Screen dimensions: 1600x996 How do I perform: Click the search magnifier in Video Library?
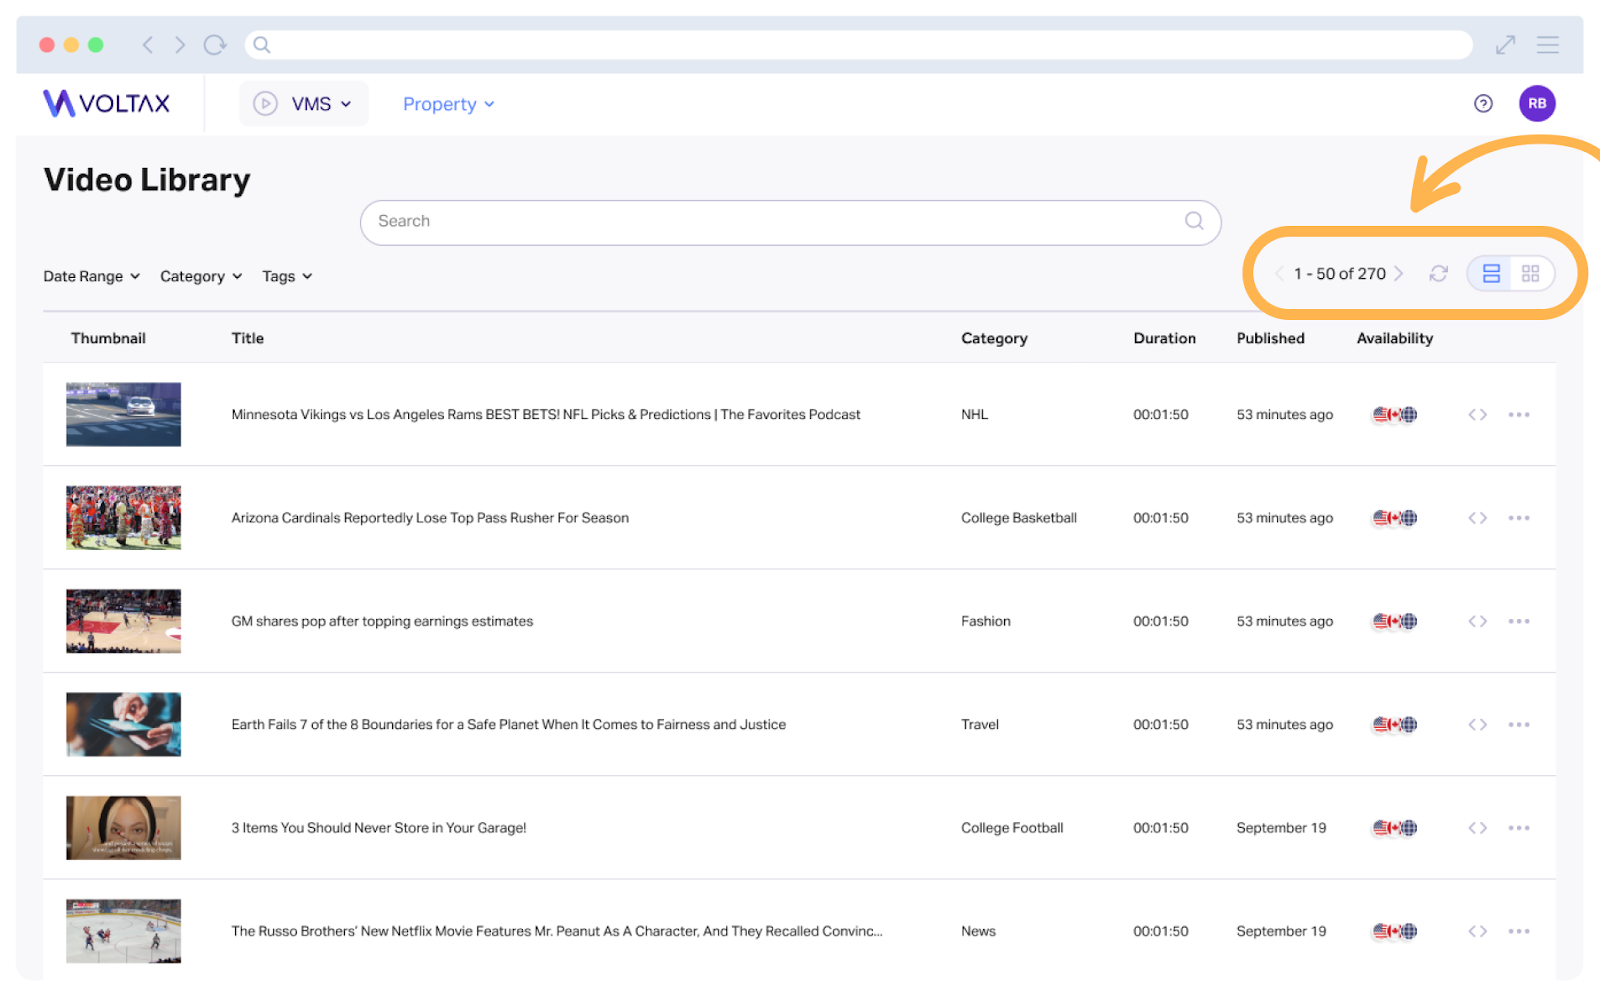click(1194, 221)
